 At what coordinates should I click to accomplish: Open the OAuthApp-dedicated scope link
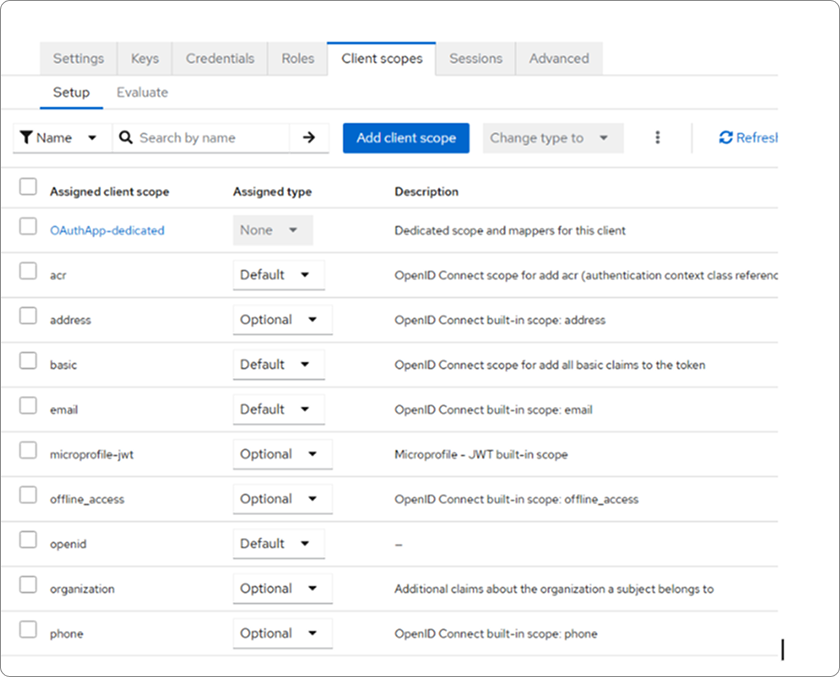[x=107, y=230]
